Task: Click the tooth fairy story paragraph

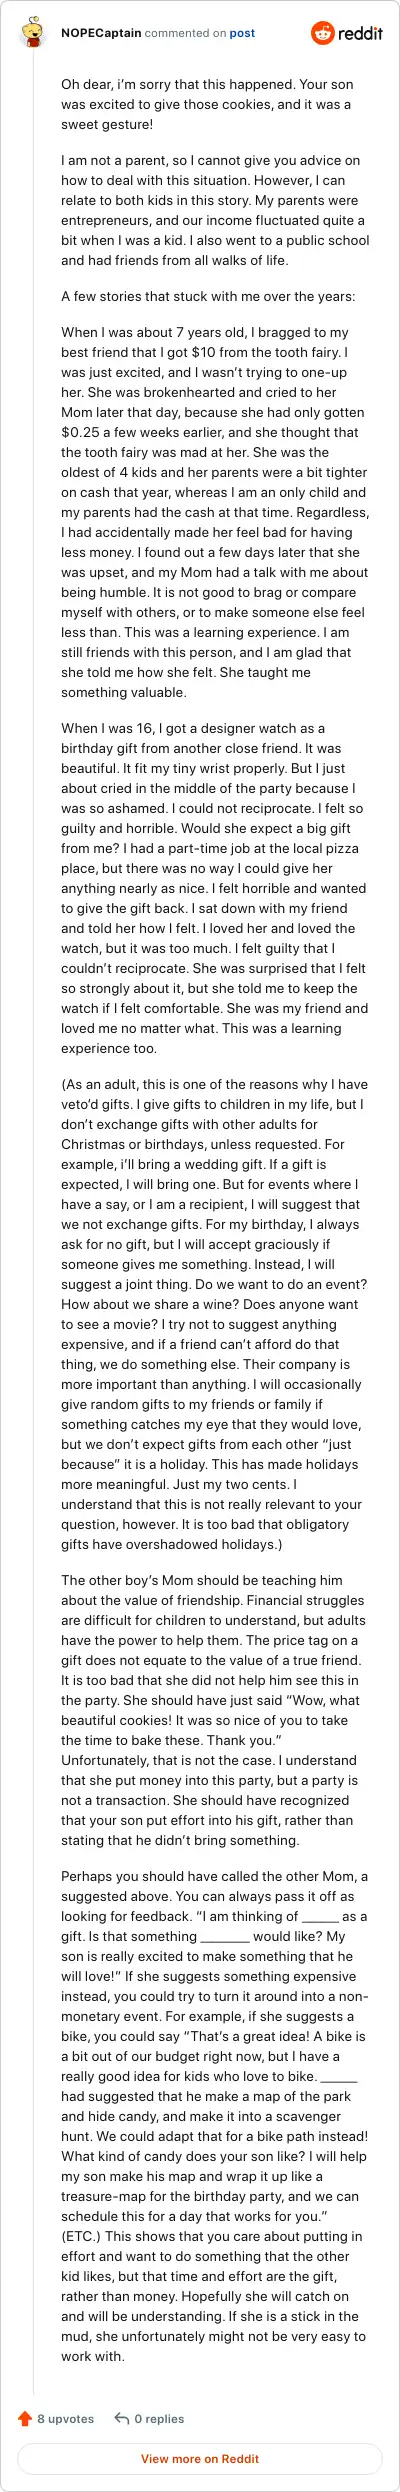Action: (x=215, y=512)
